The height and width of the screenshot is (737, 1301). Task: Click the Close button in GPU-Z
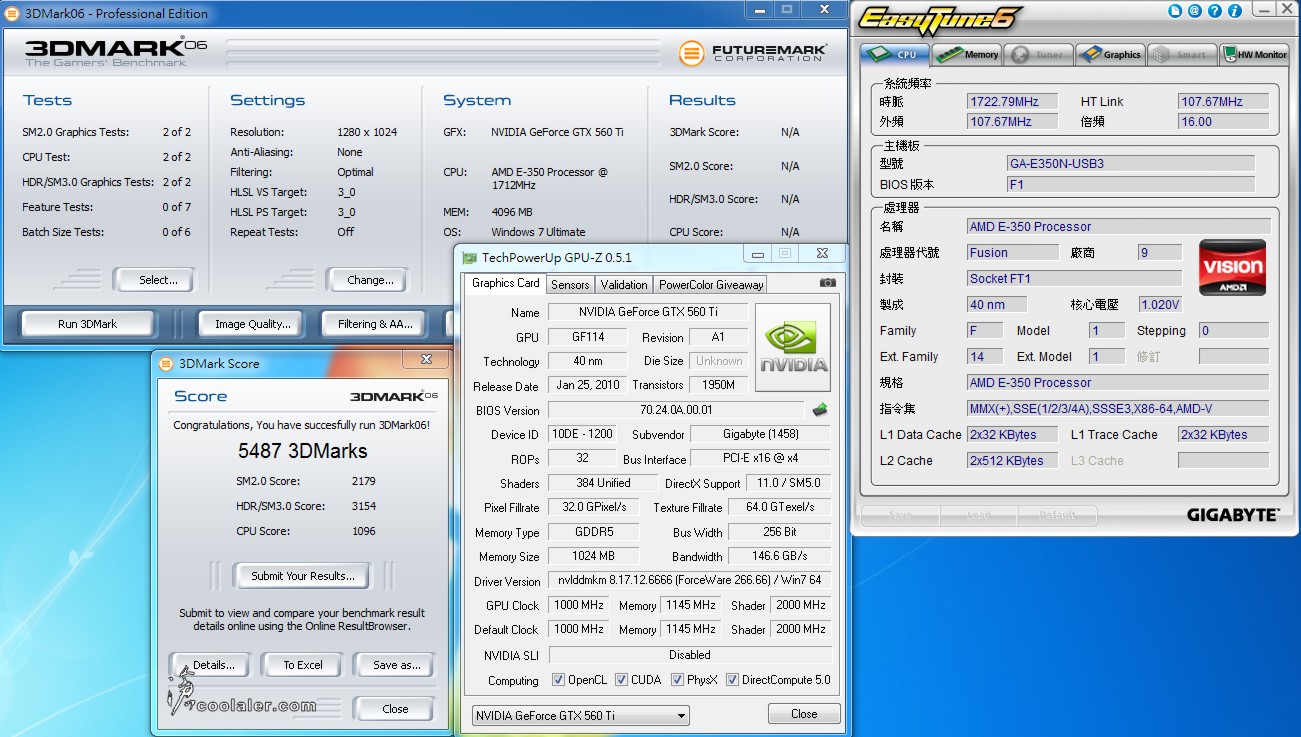804,714
